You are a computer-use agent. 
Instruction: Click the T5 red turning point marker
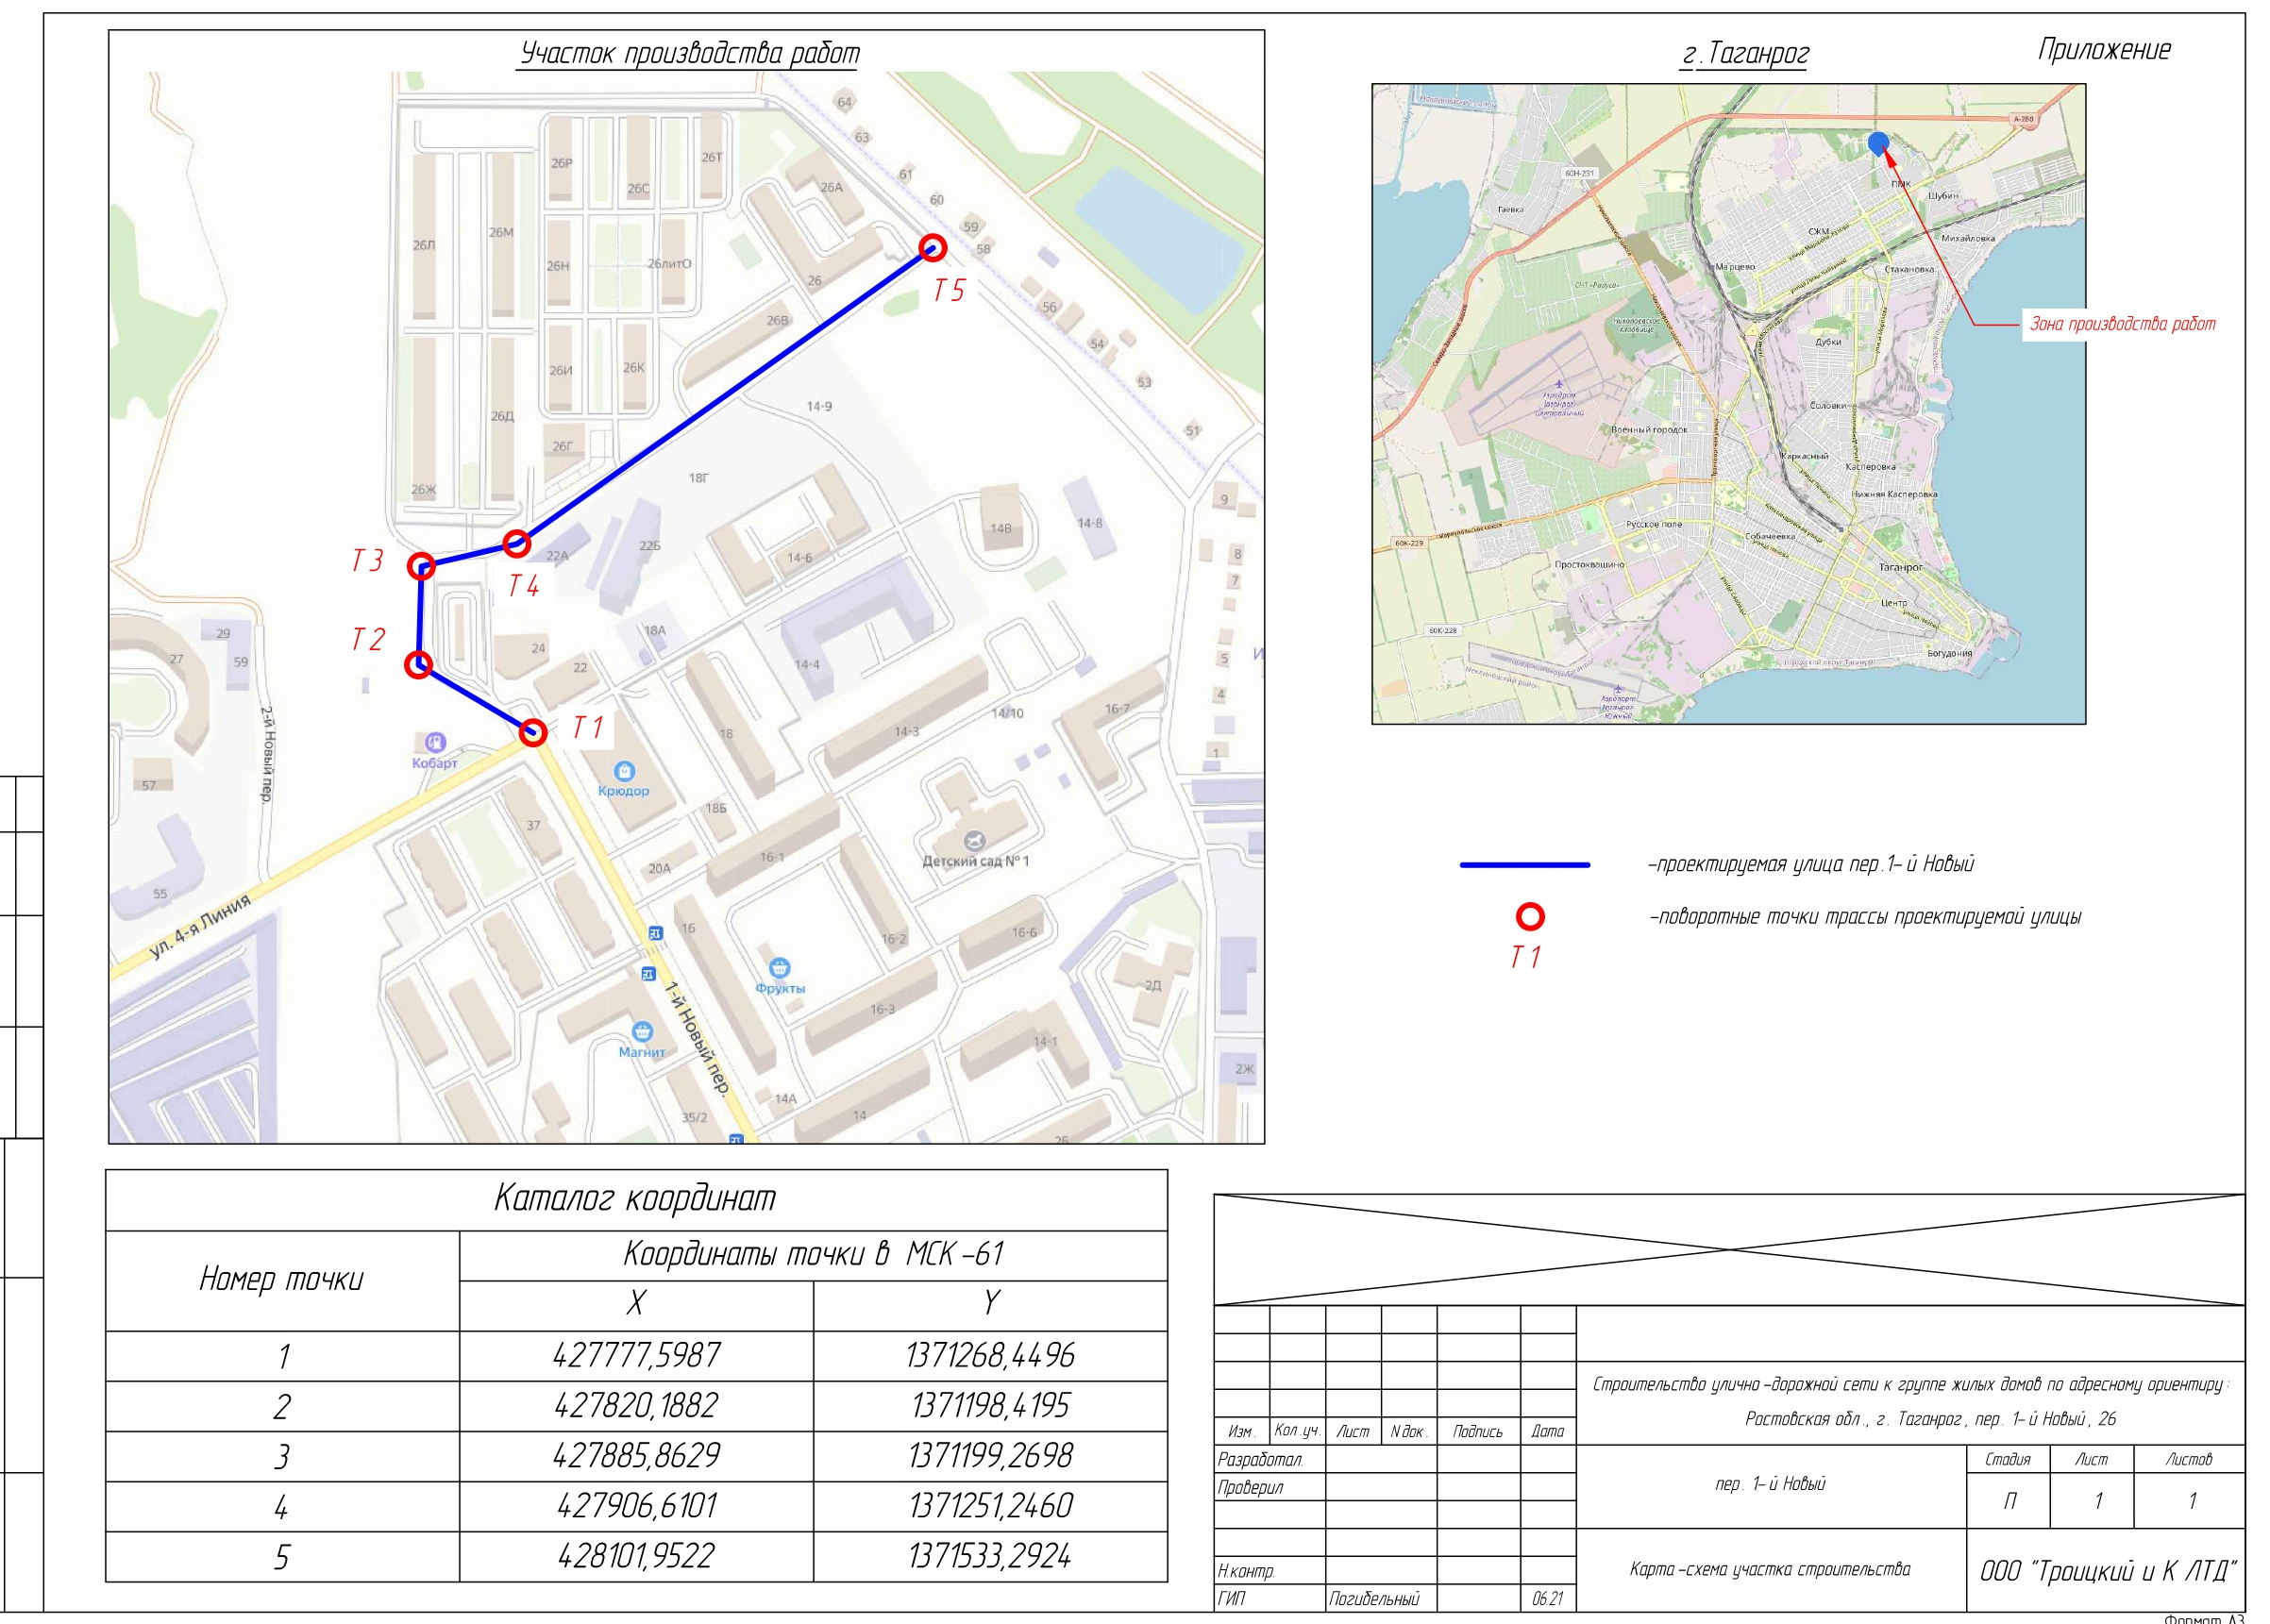[x=932, y=247]
